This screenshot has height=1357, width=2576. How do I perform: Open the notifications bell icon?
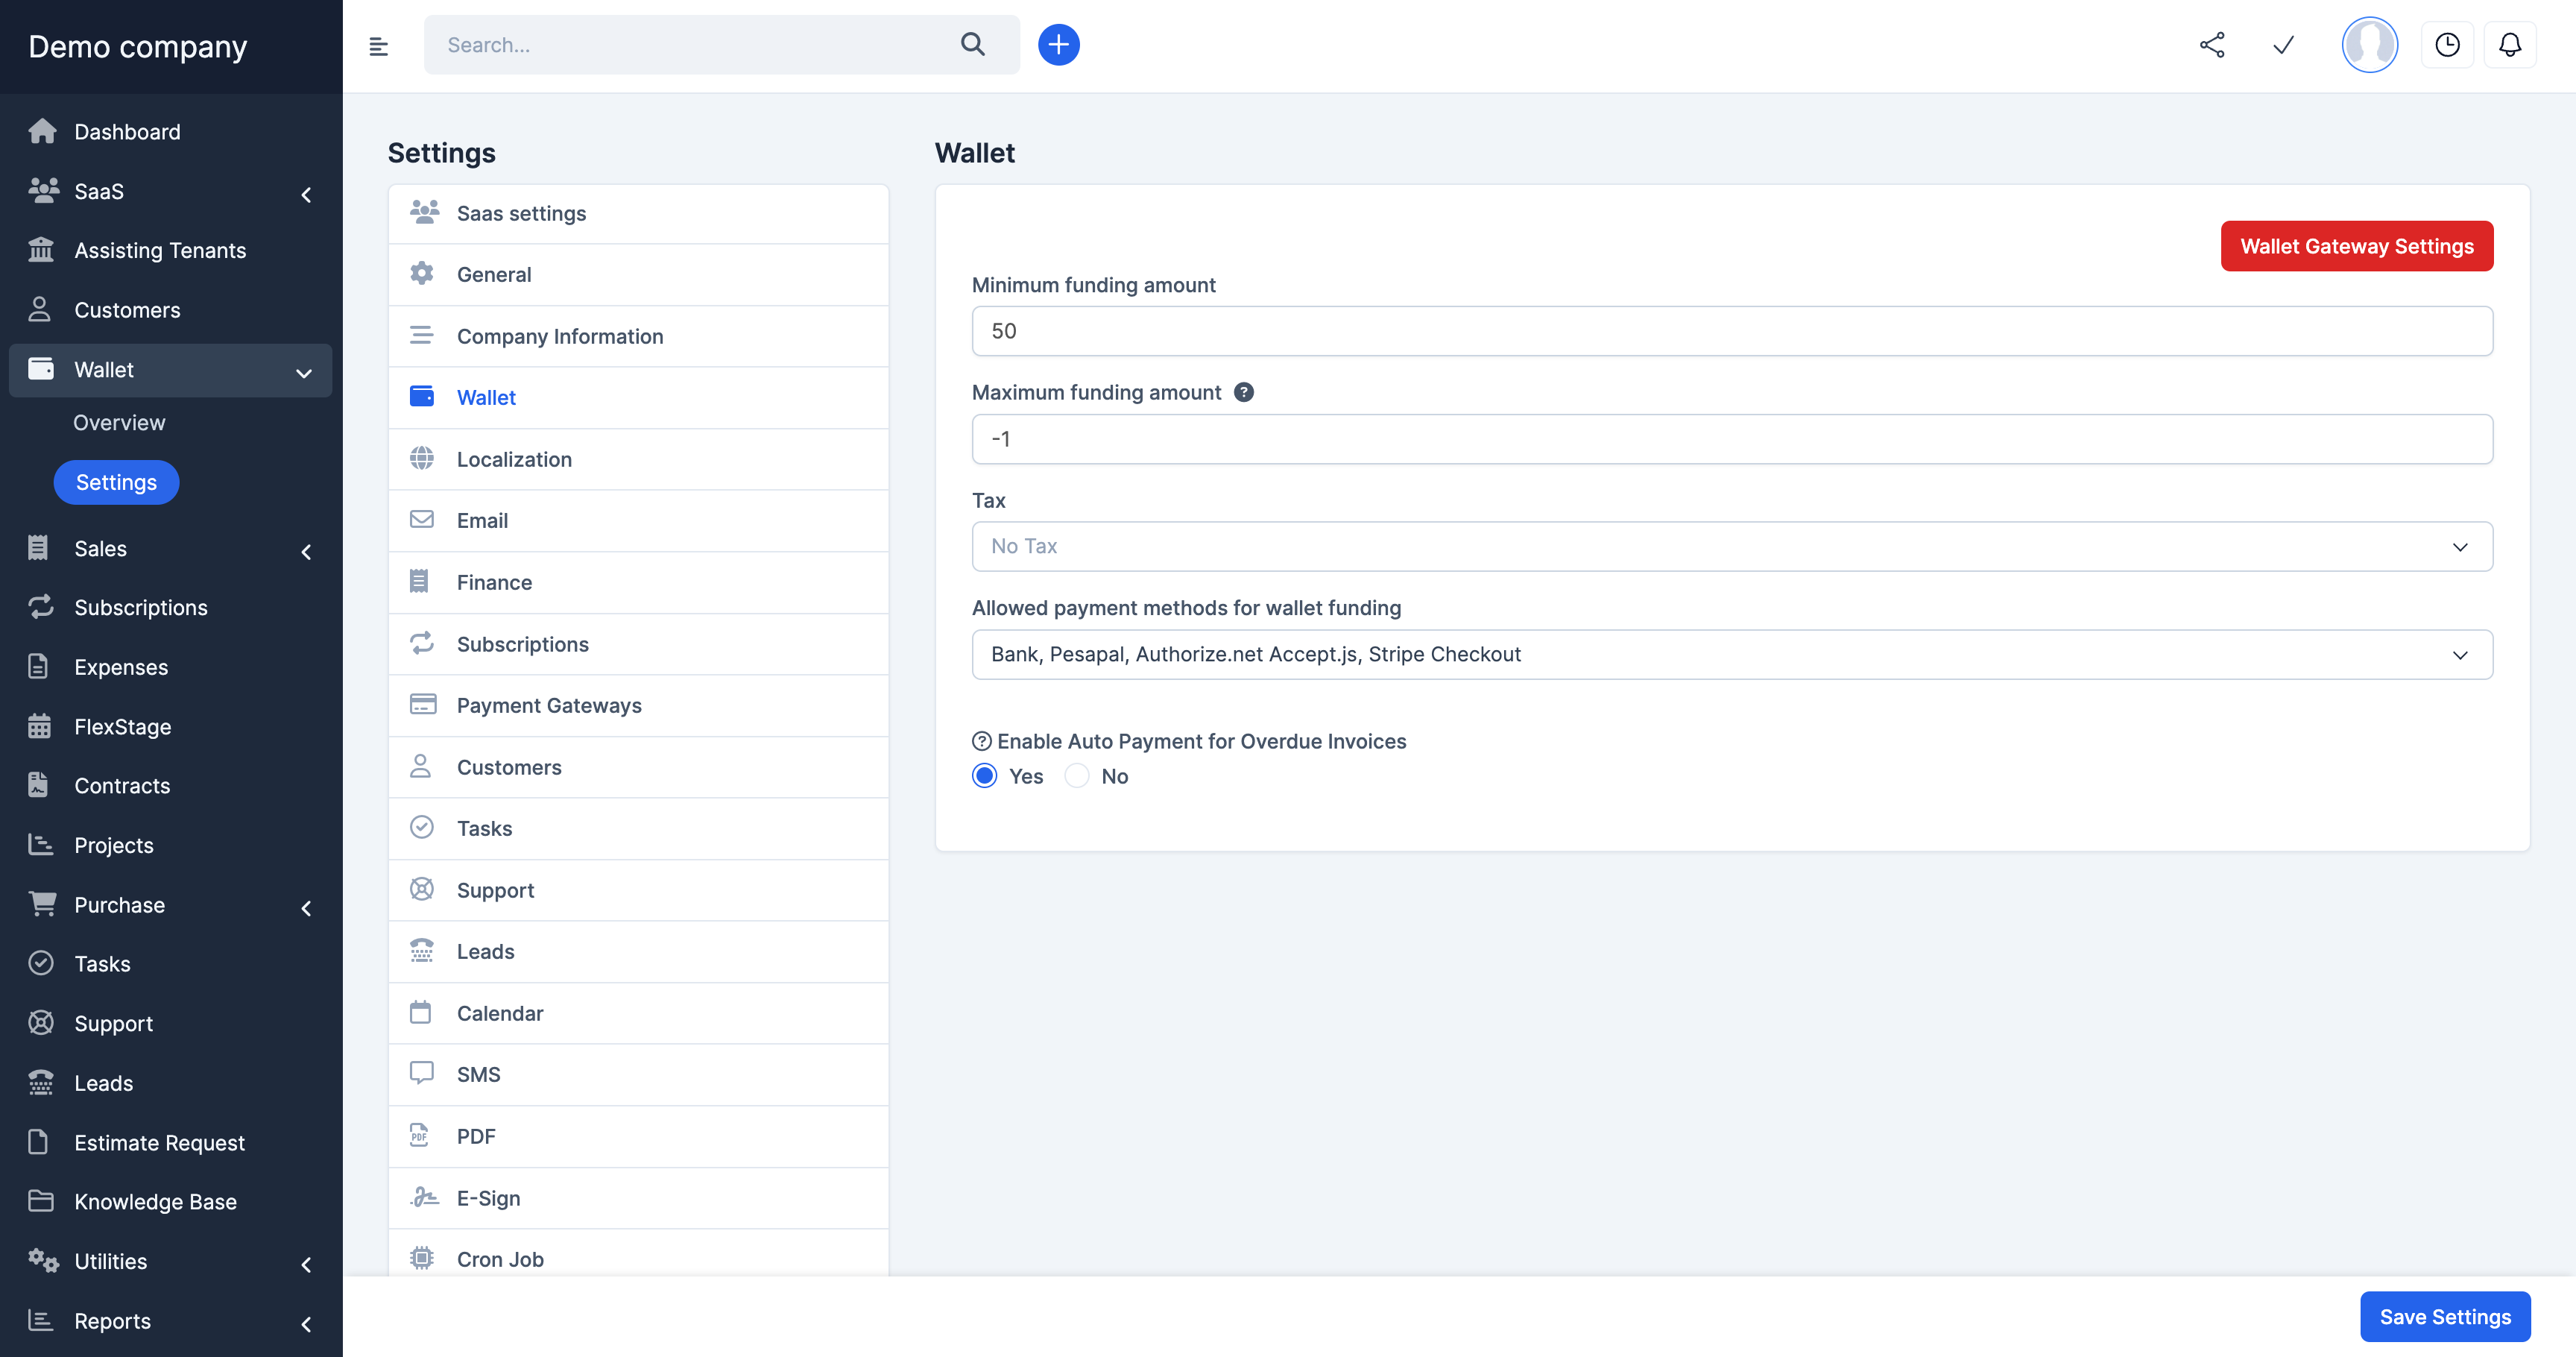(2509, 45)
